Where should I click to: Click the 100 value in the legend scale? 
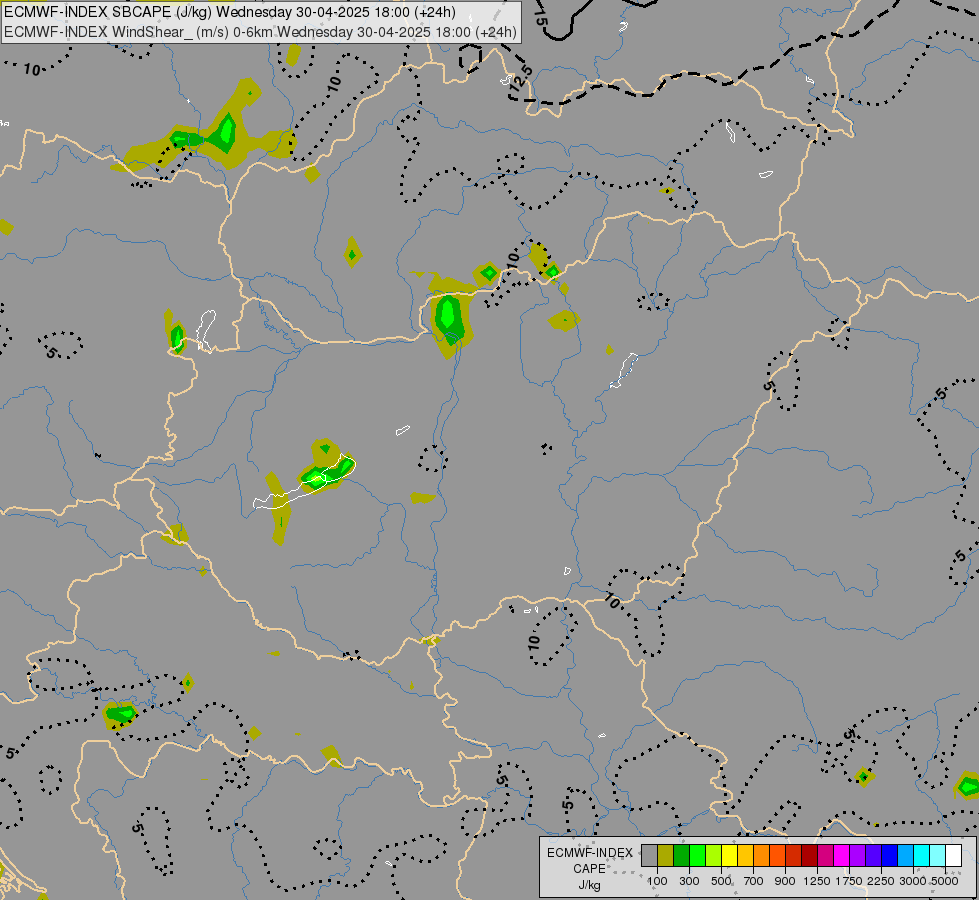tap(657, 881)
